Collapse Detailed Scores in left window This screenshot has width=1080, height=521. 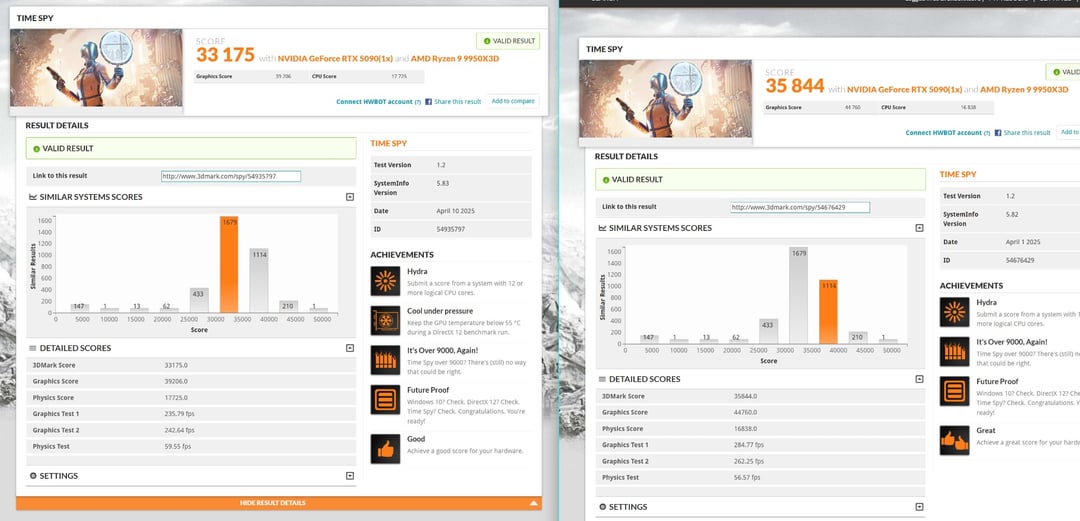point(350,348)
